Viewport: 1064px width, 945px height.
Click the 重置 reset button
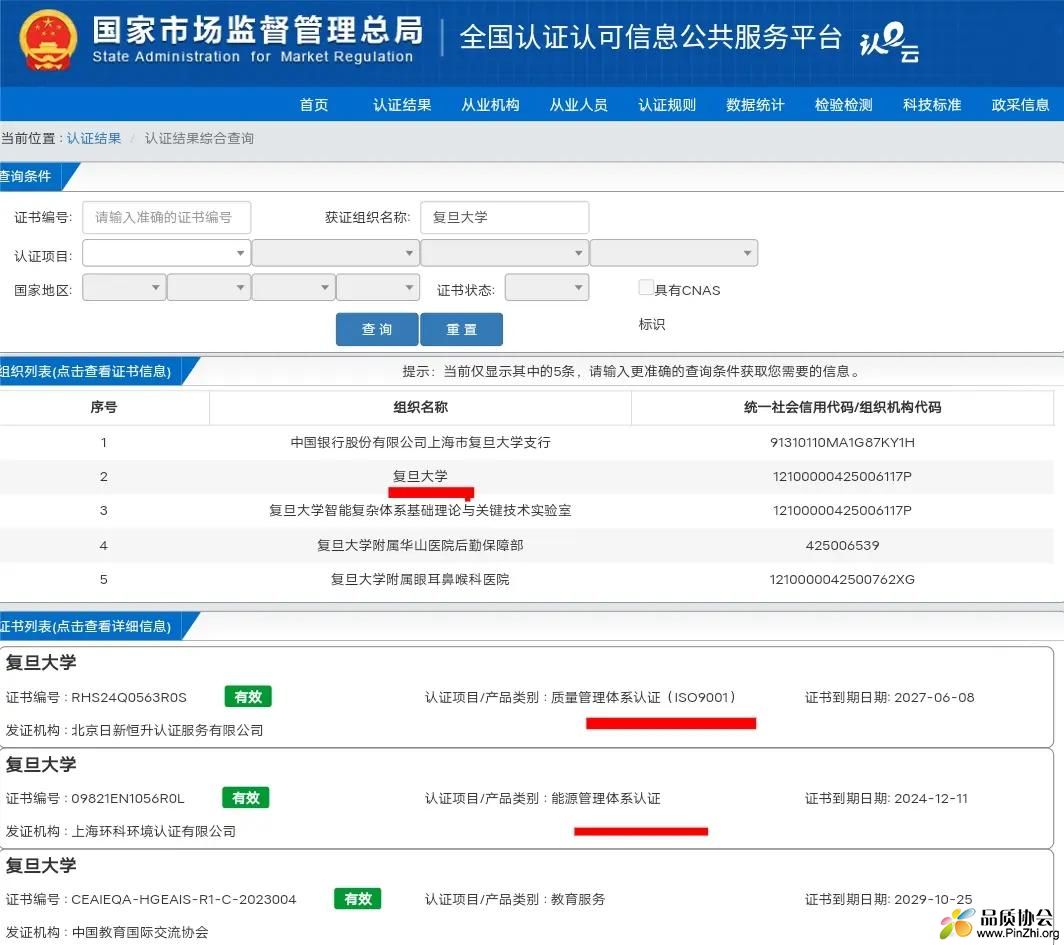[x=461, y=329]
